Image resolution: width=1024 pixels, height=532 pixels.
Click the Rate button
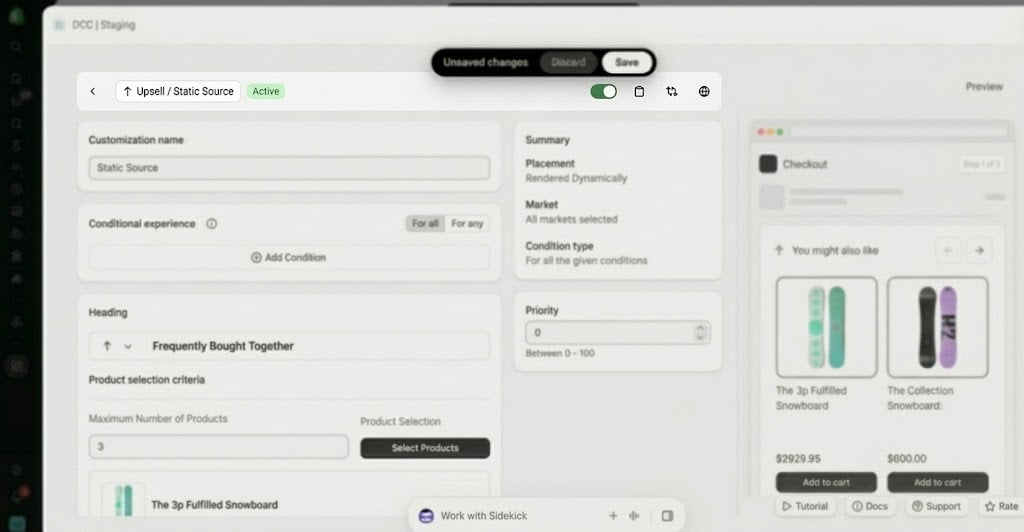coord(1001,506)
